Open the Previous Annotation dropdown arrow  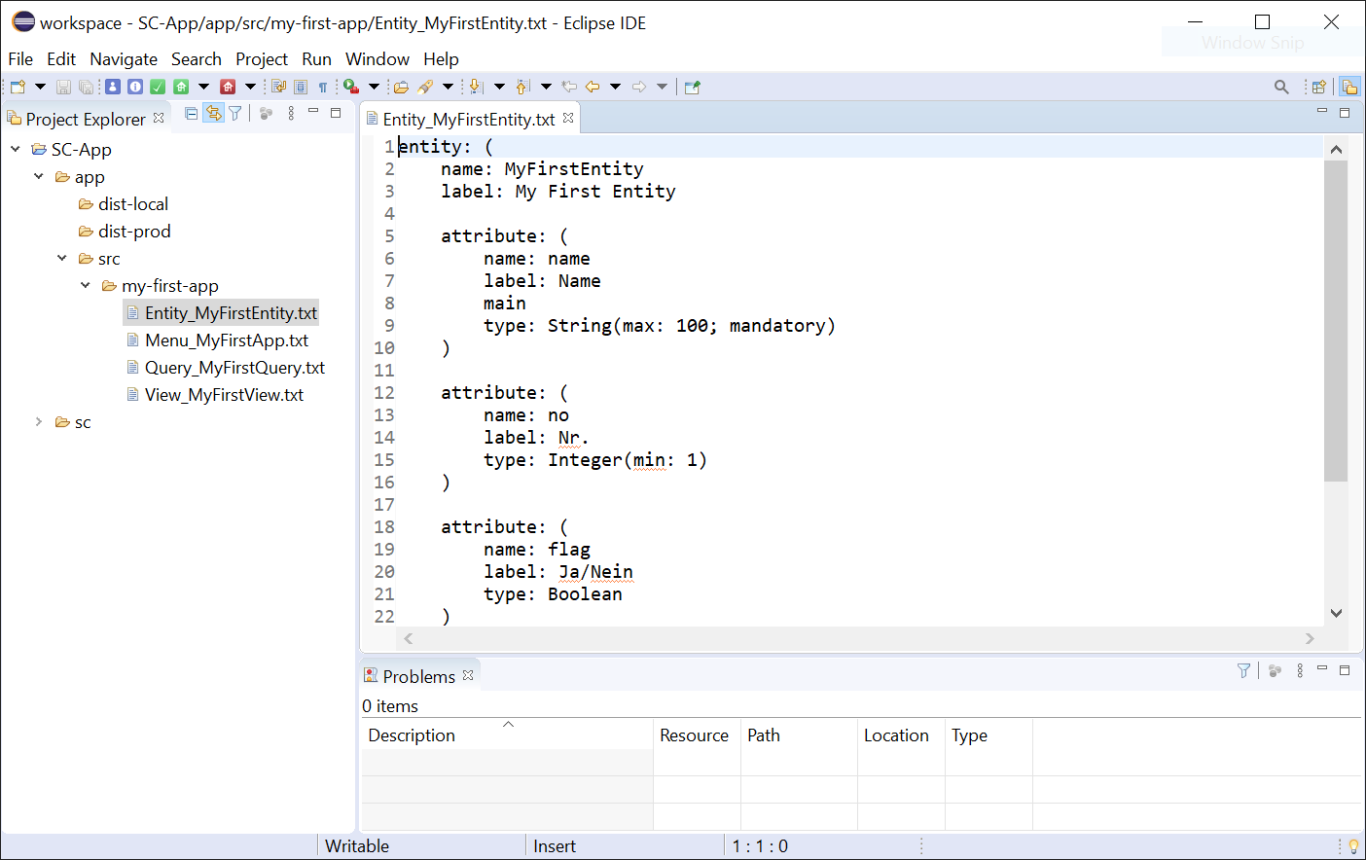(x=546, y=87)
